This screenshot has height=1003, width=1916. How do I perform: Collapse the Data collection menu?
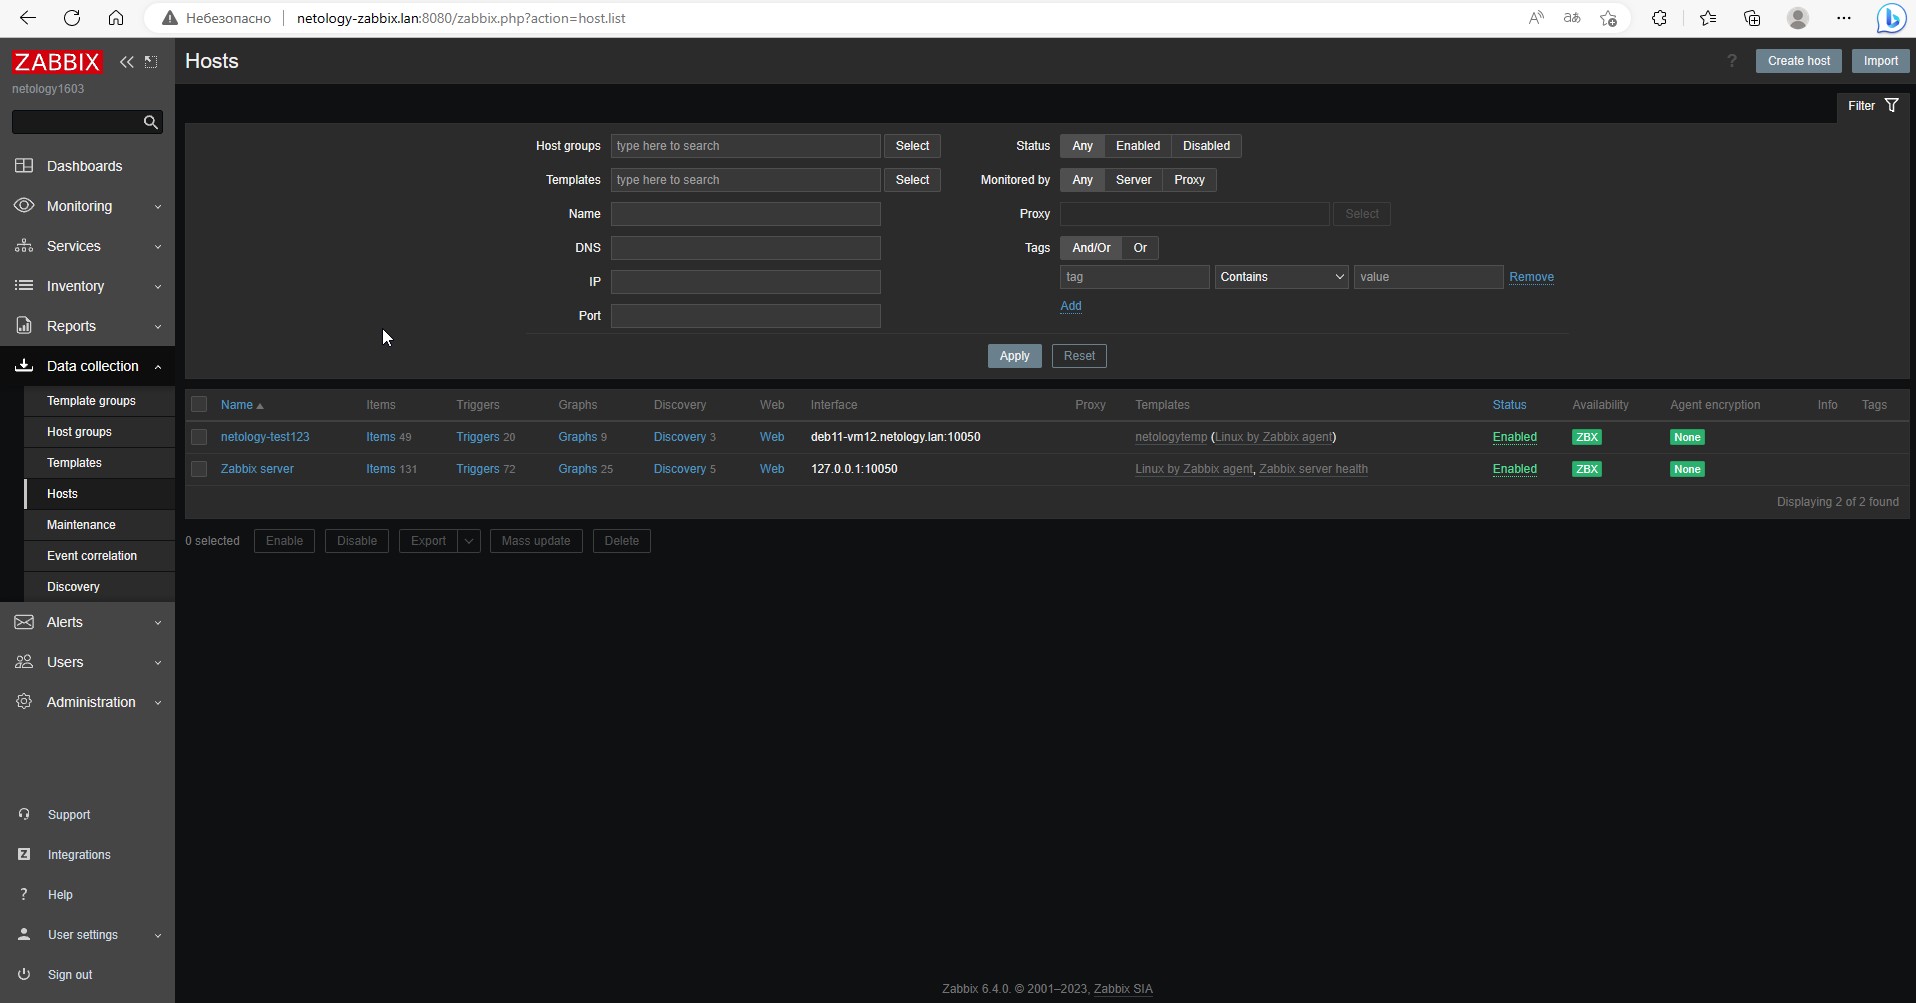[x=157, y=366]
